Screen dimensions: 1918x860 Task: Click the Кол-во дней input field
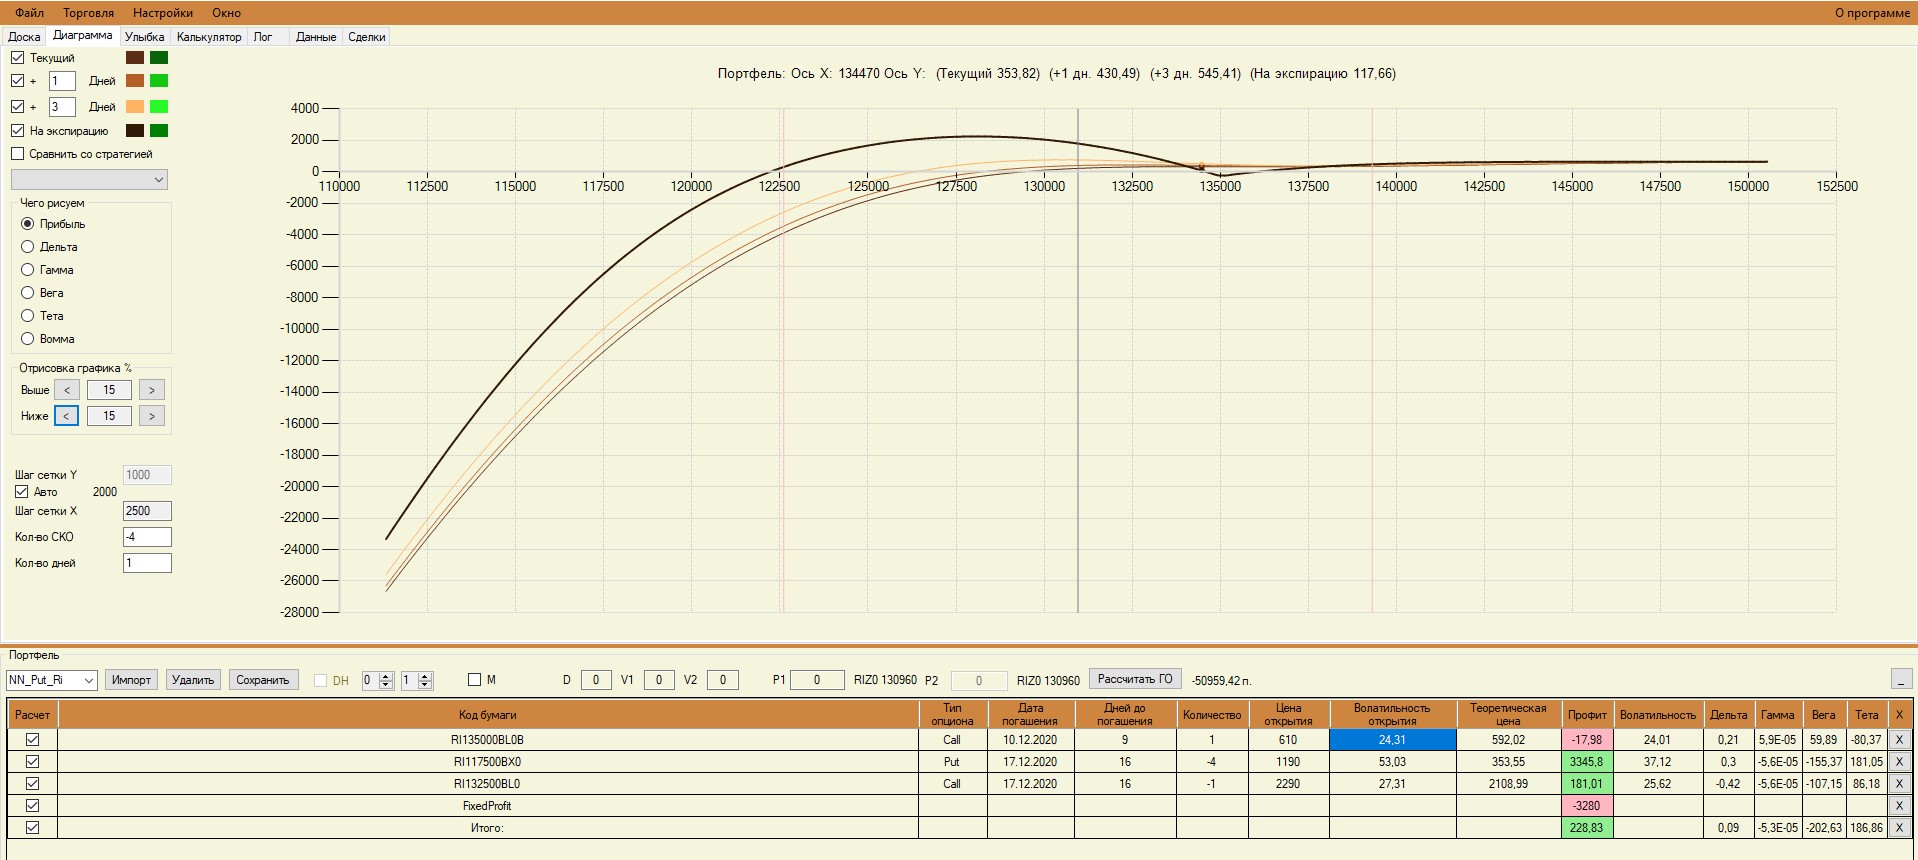[x=147, y=563]
